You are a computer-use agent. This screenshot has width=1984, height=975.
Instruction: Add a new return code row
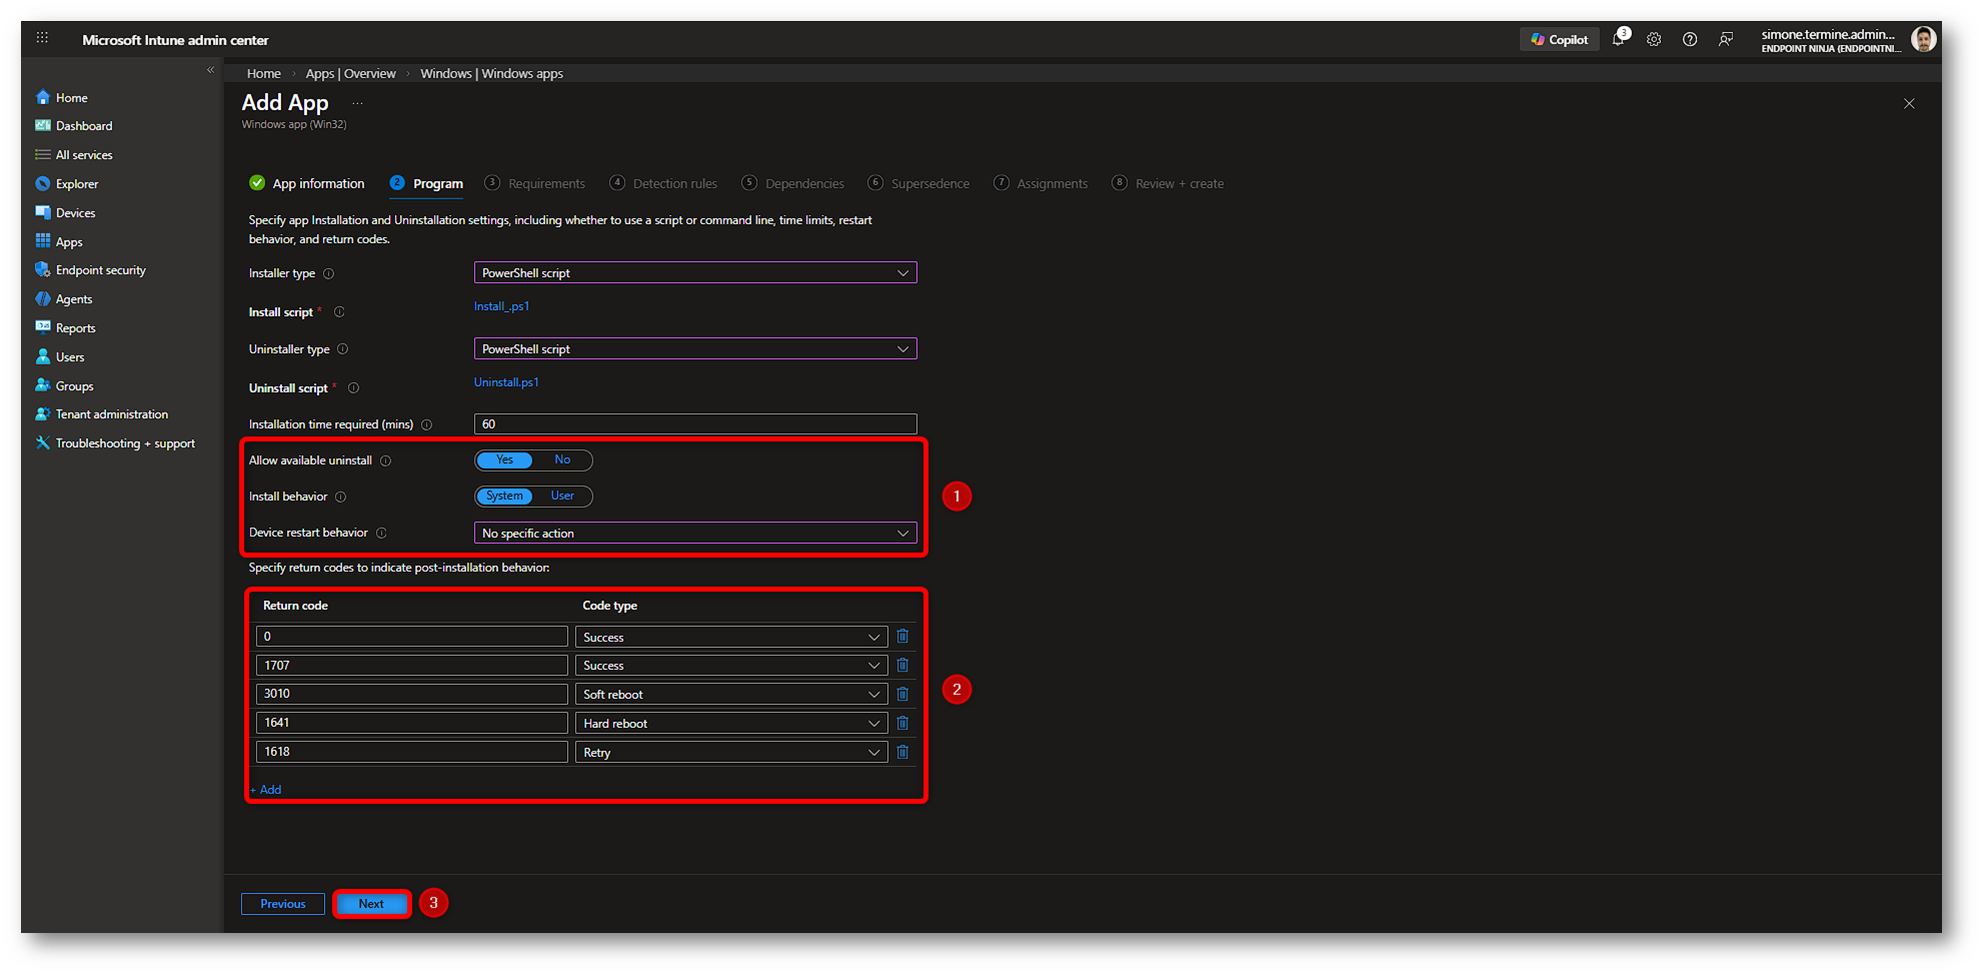(267, 790)
